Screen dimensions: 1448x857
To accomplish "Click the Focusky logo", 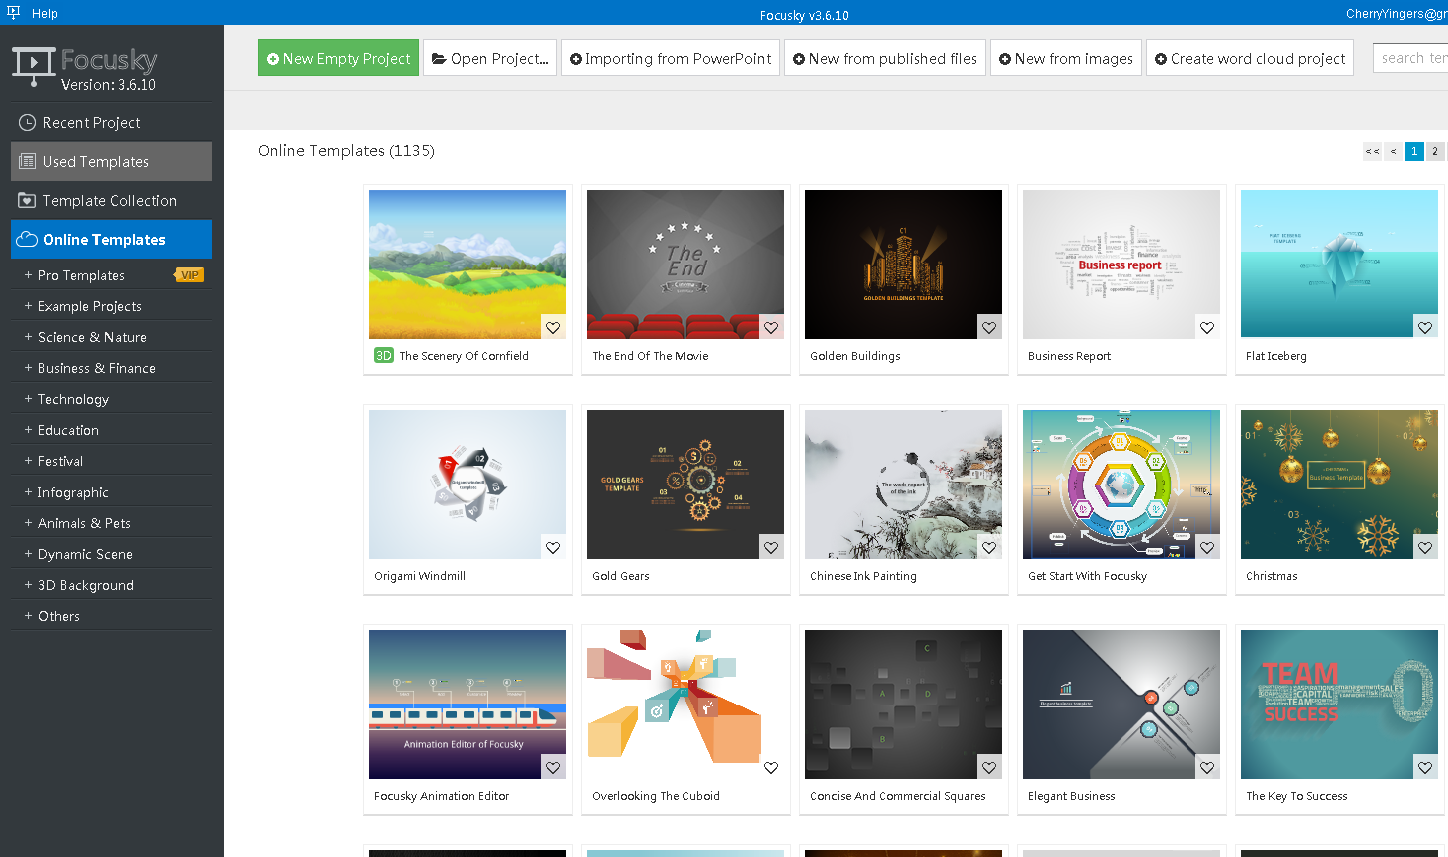I will [x=36, y=64].
